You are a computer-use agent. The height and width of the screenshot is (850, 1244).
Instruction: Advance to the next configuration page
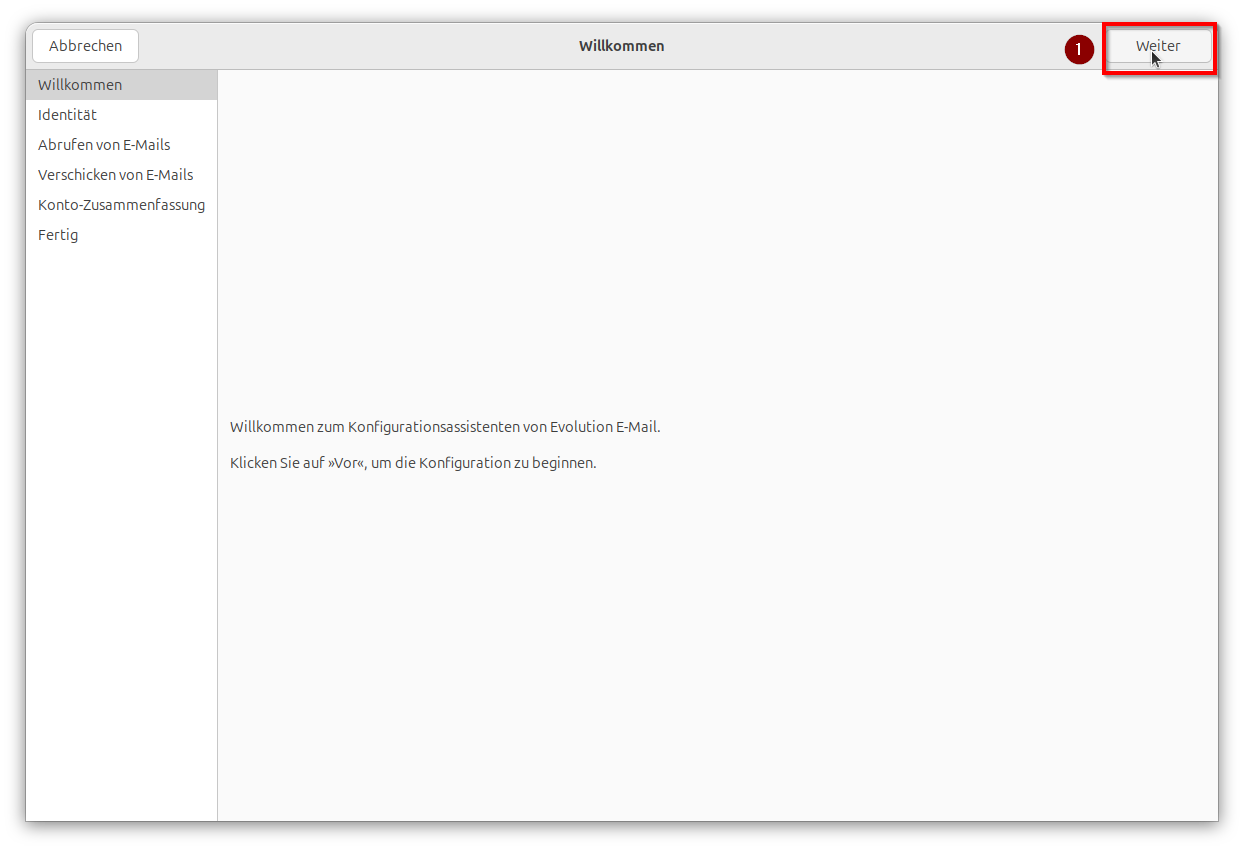click(1158, 46)
